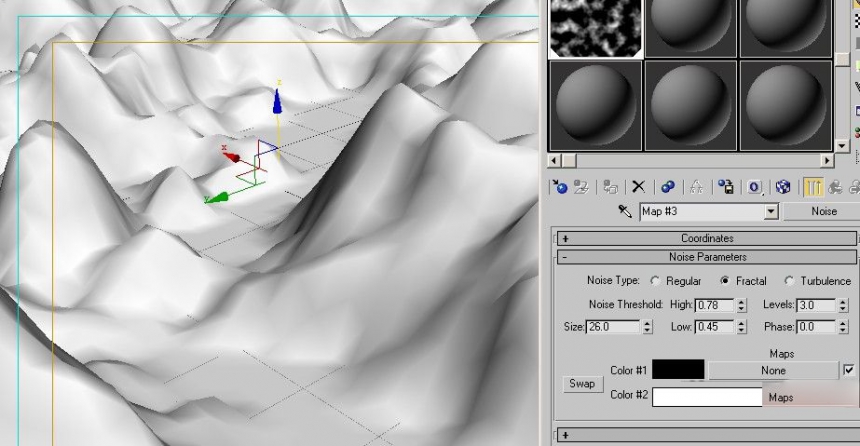Click the vertical scrollbar thumb beside sample slots
The height and width of the screenshot is (446, 860).
[842, 59]
